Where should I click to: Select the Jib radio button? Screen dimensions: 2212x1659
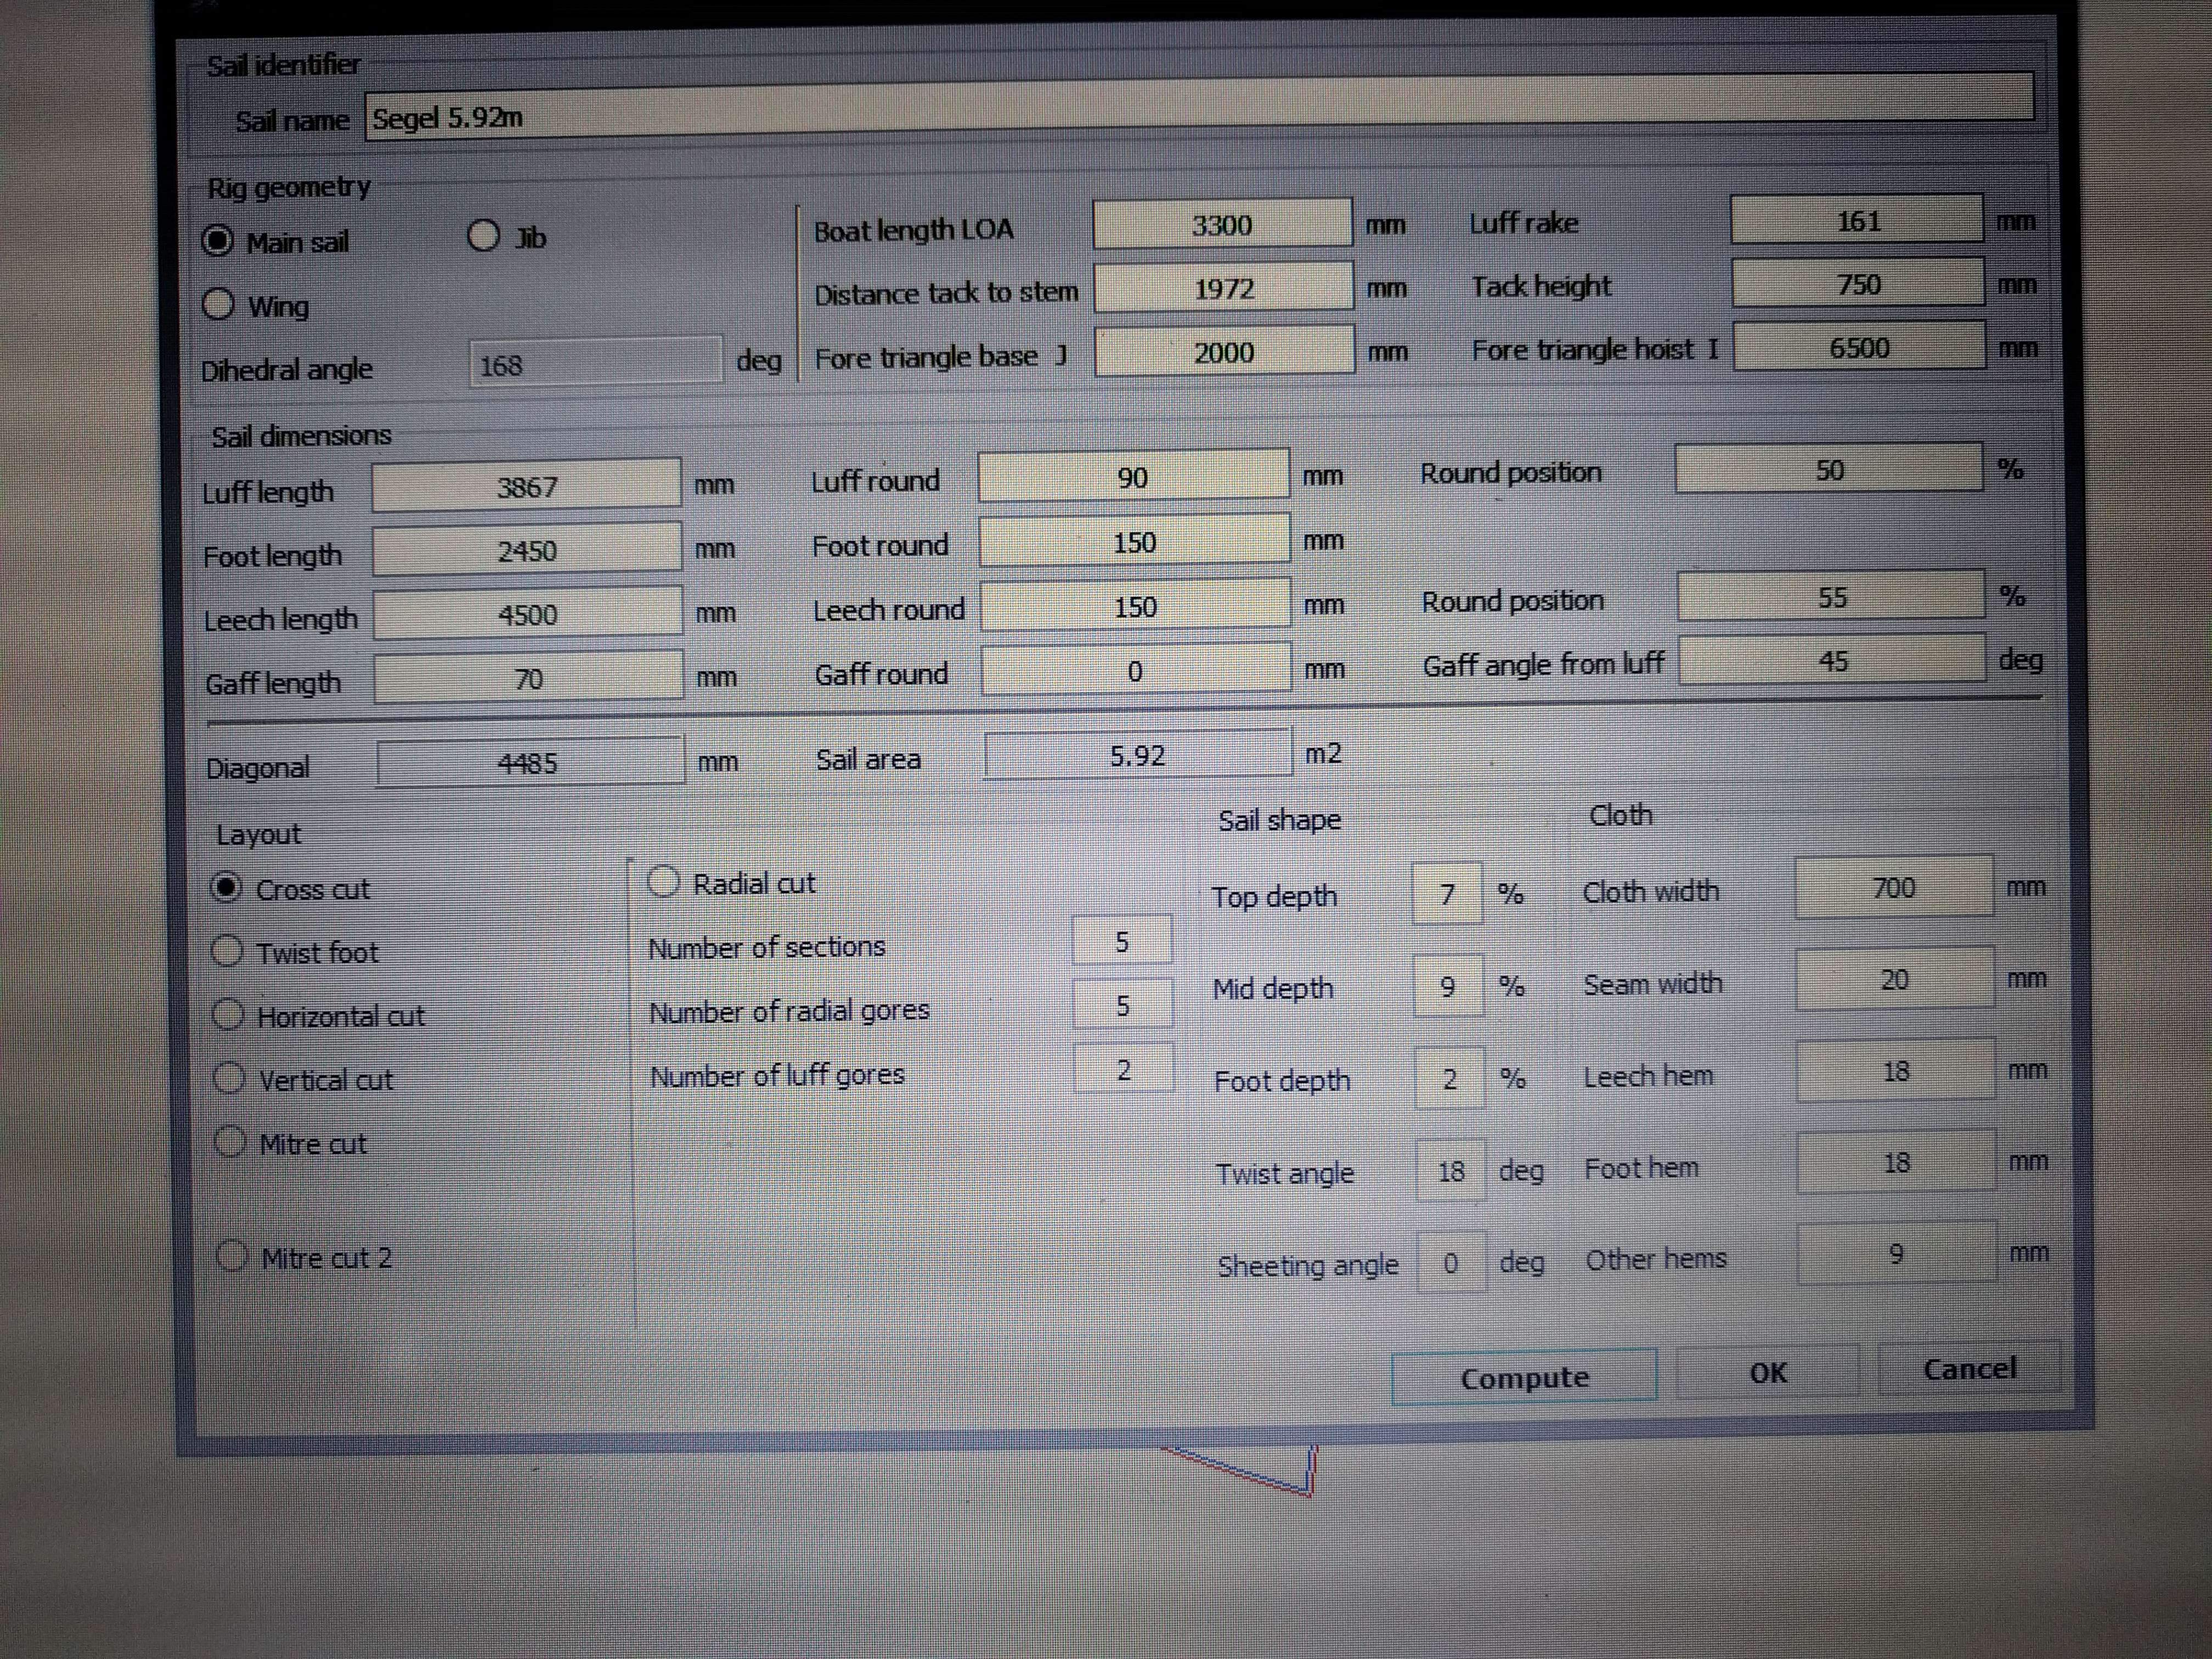[x=484, y=237]
